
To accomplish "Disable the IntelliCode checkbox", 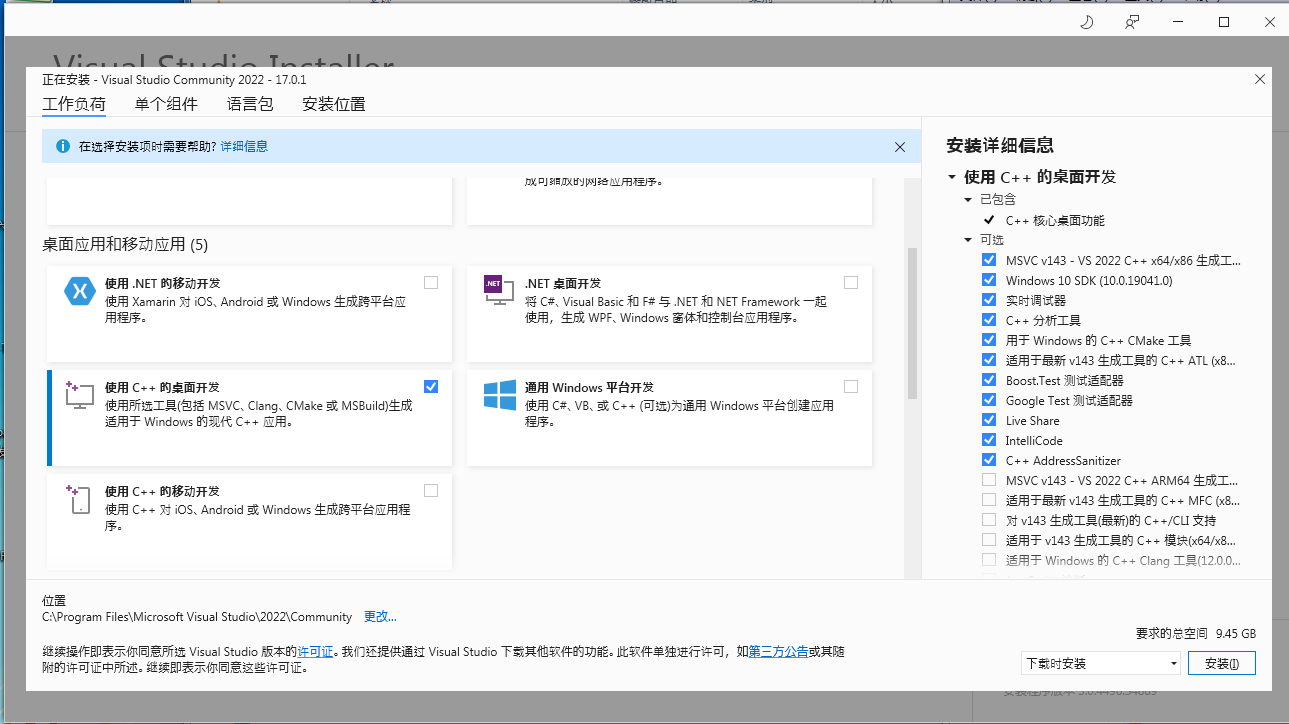I will click(988, 440).
